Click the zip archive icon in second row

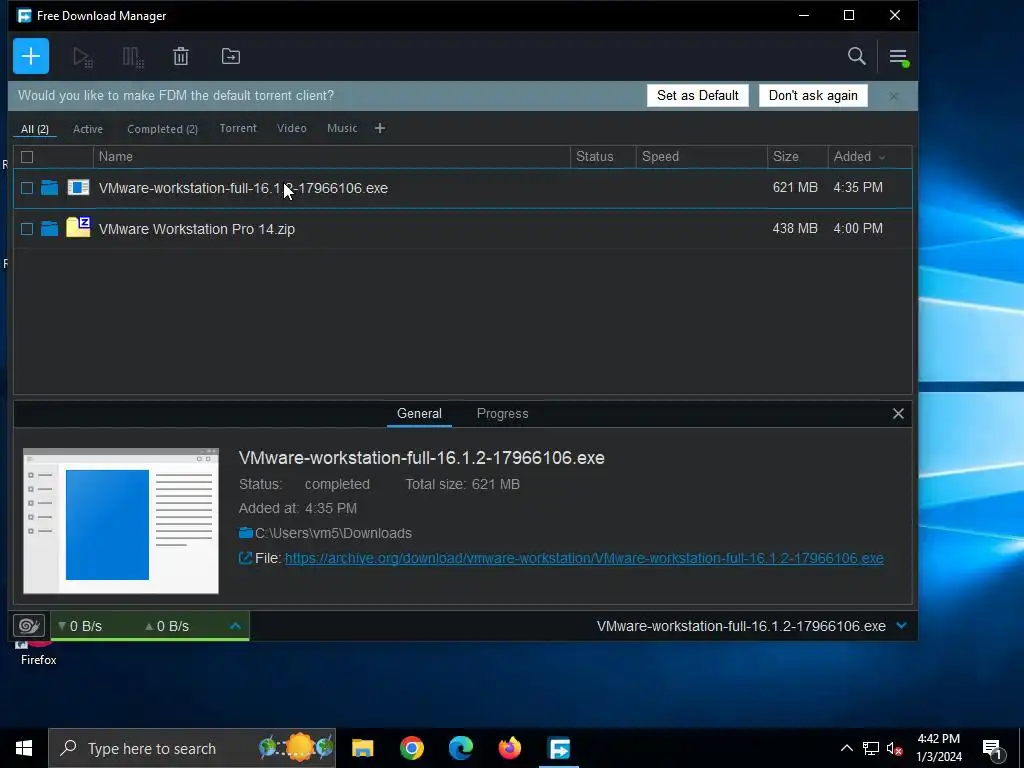78,227
